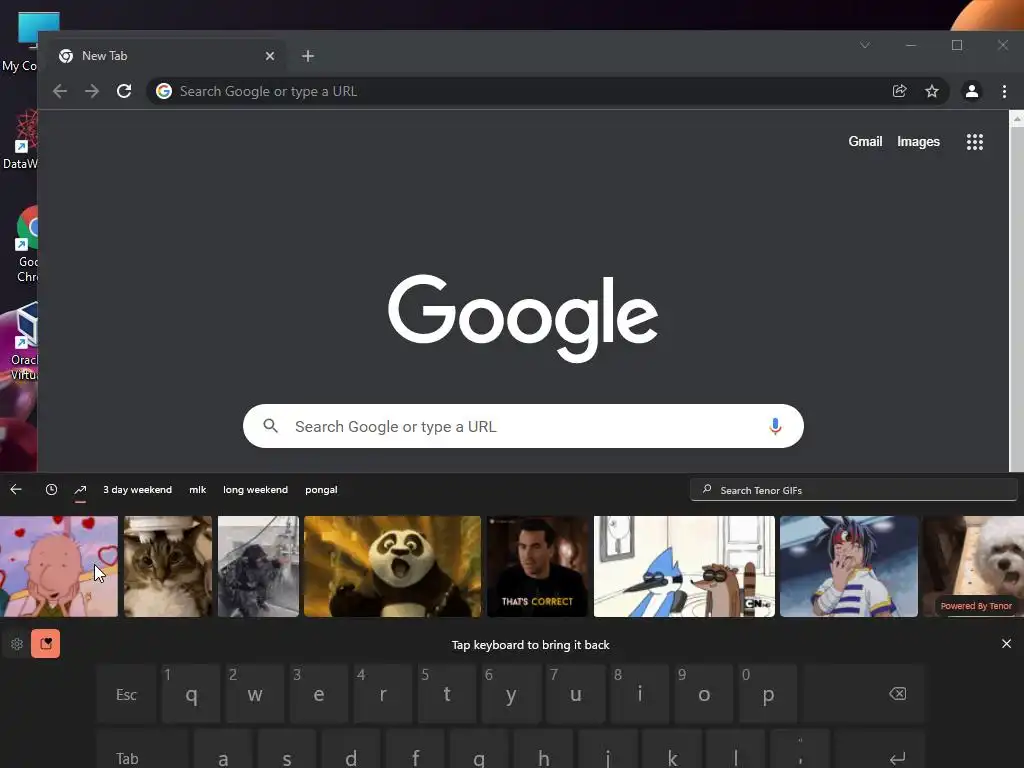Open tab search chevron in title bar

865,45
